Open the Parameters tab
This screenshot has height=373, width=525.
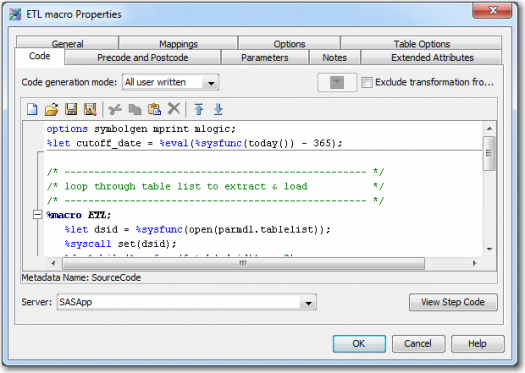click(x=265, y=58)
